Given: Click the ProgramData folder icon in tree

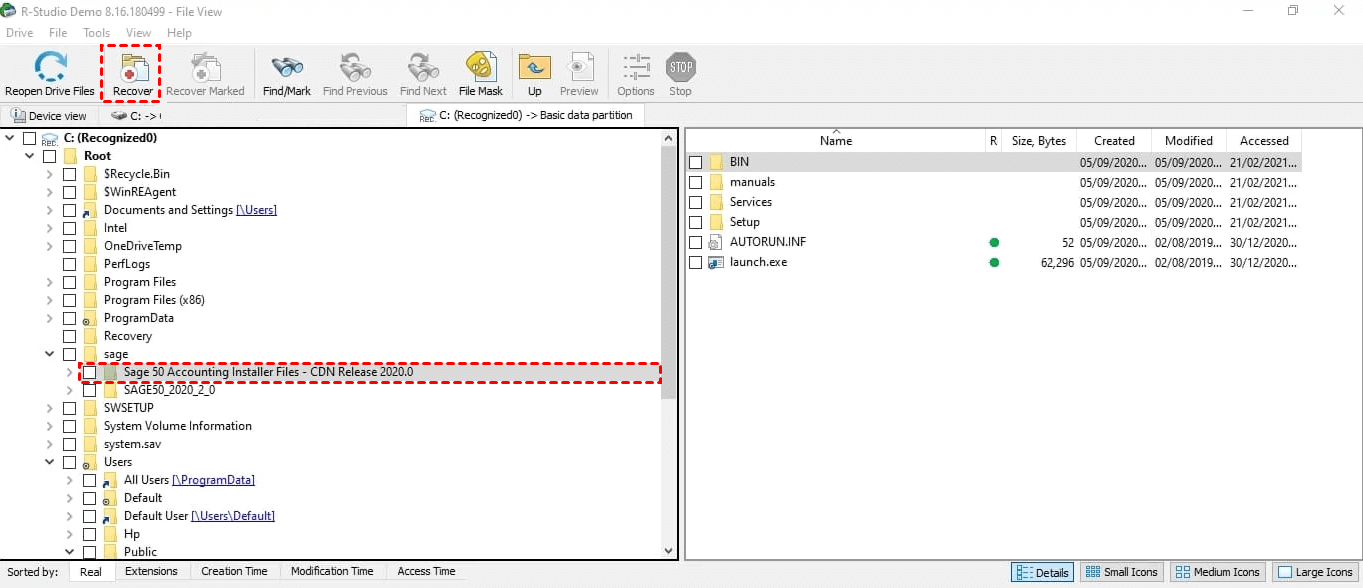Looking at the screenshot, I should point(90,318).
